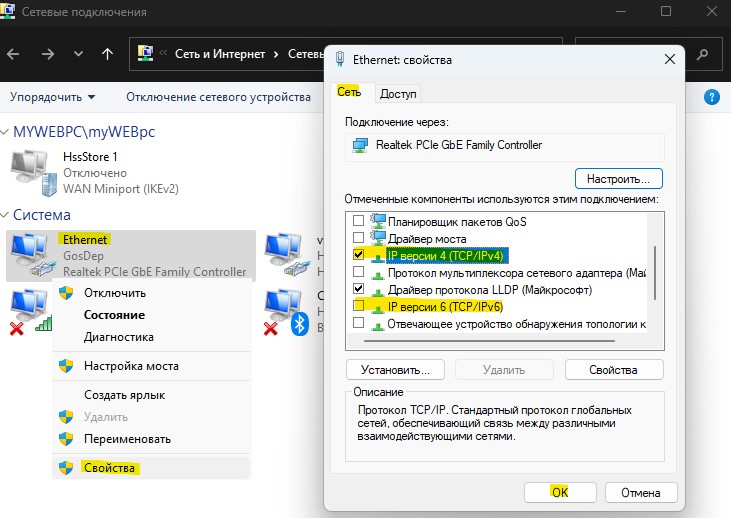This screenshot has width=731, height=519.
Task: Click the LLDP driver protocol icon
Action: 378,291
